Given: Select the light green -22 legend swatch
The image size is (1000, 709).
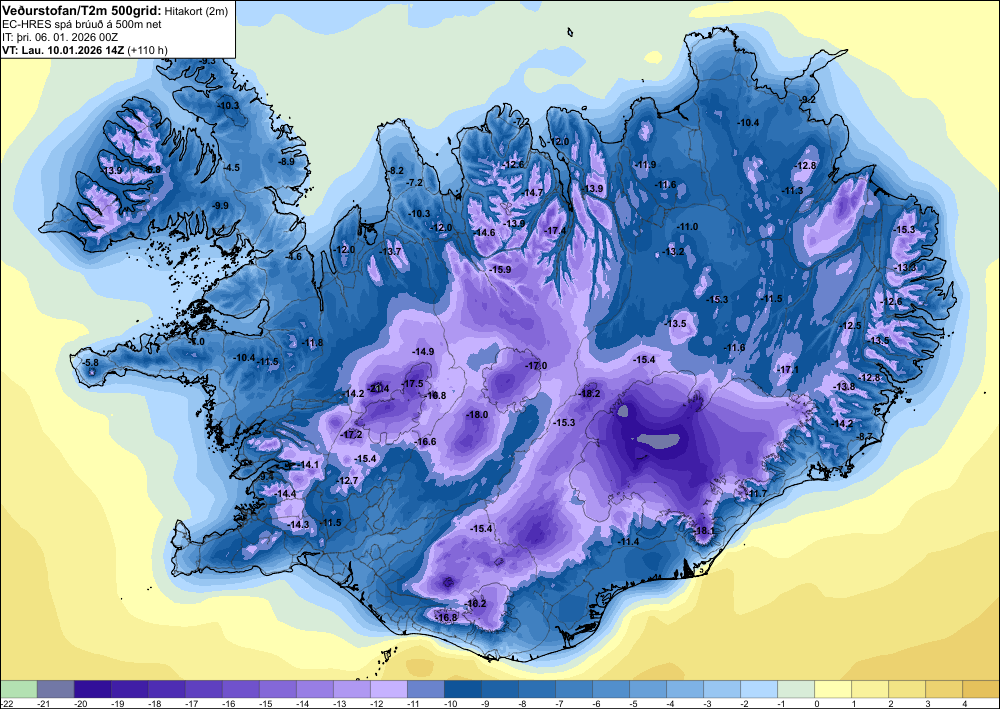Looking at the screenshot, I should 19,689.
